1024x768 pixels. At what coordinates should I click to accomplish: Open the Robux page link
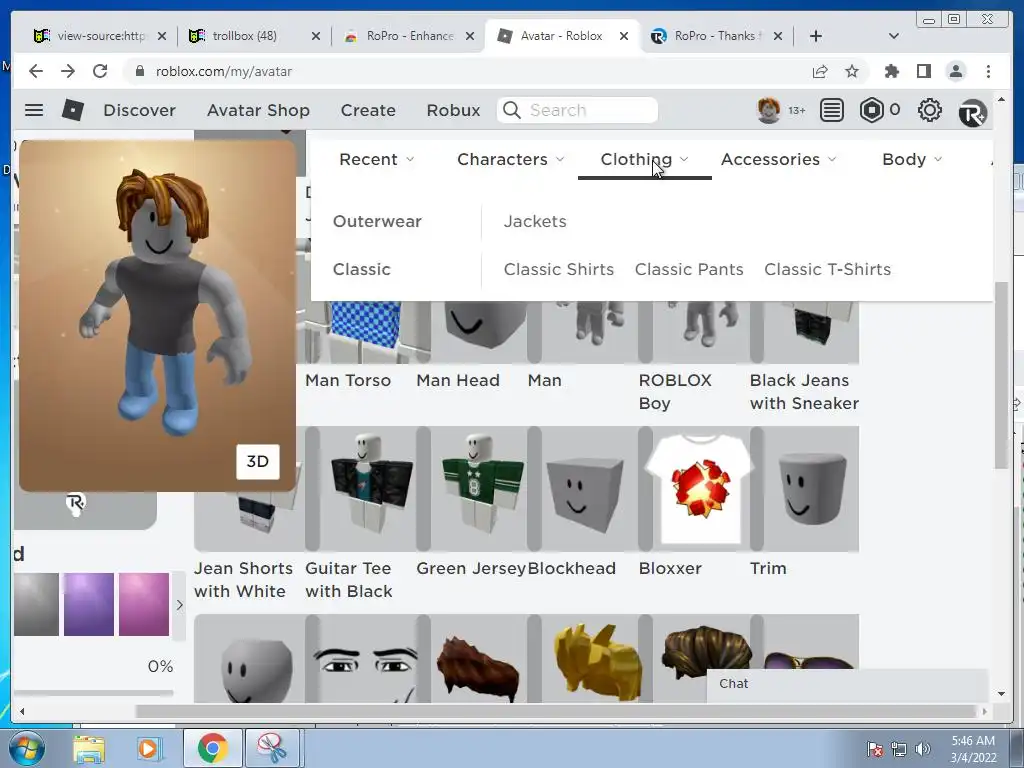click(453, 110)
